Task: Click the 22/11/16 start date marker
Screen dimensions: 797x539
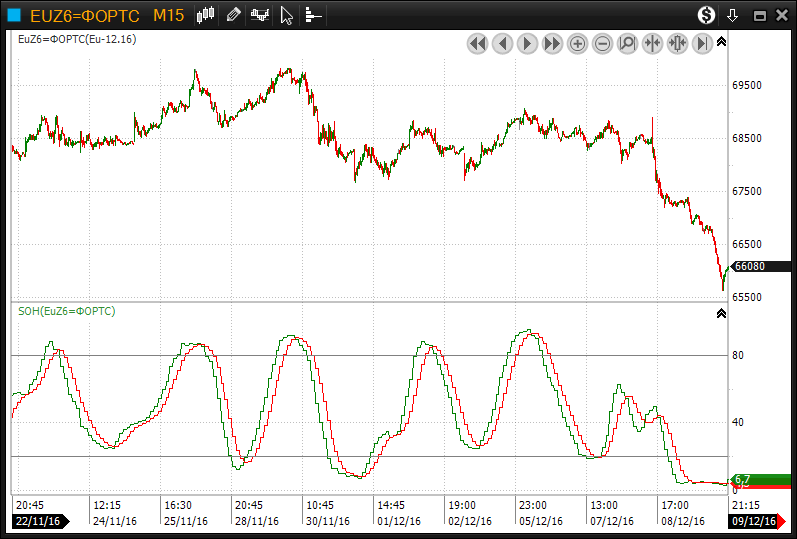Action: pyautogui.click(x=40, y=521)
